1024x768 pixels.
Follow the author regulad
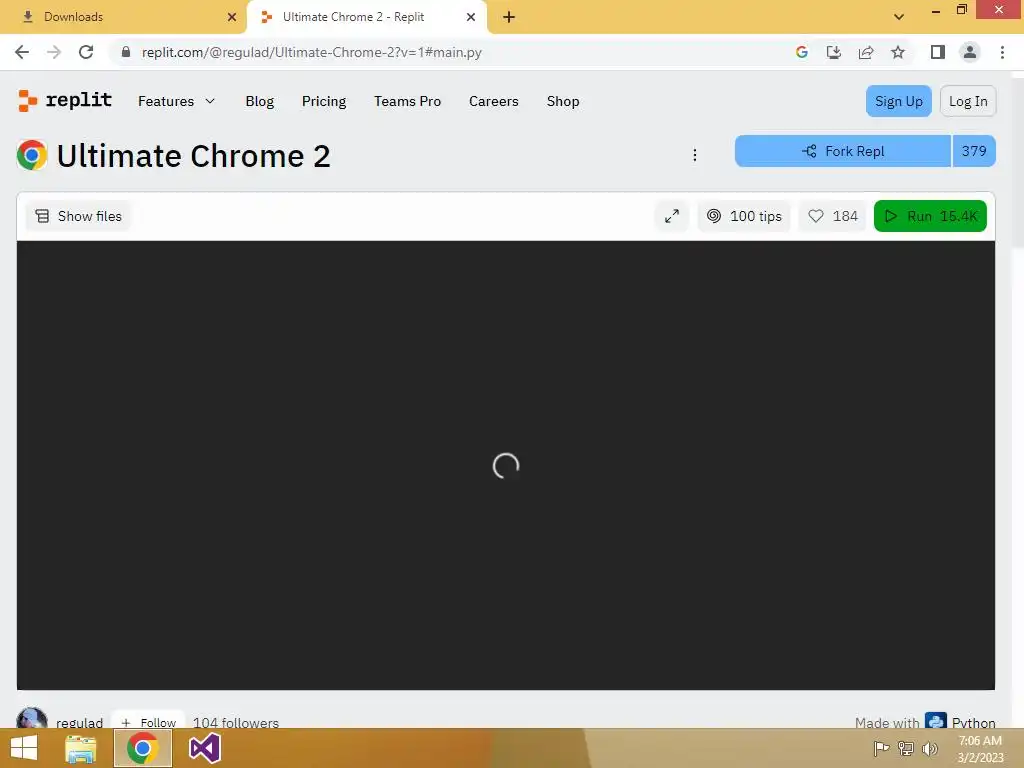(x=148, y=722)
